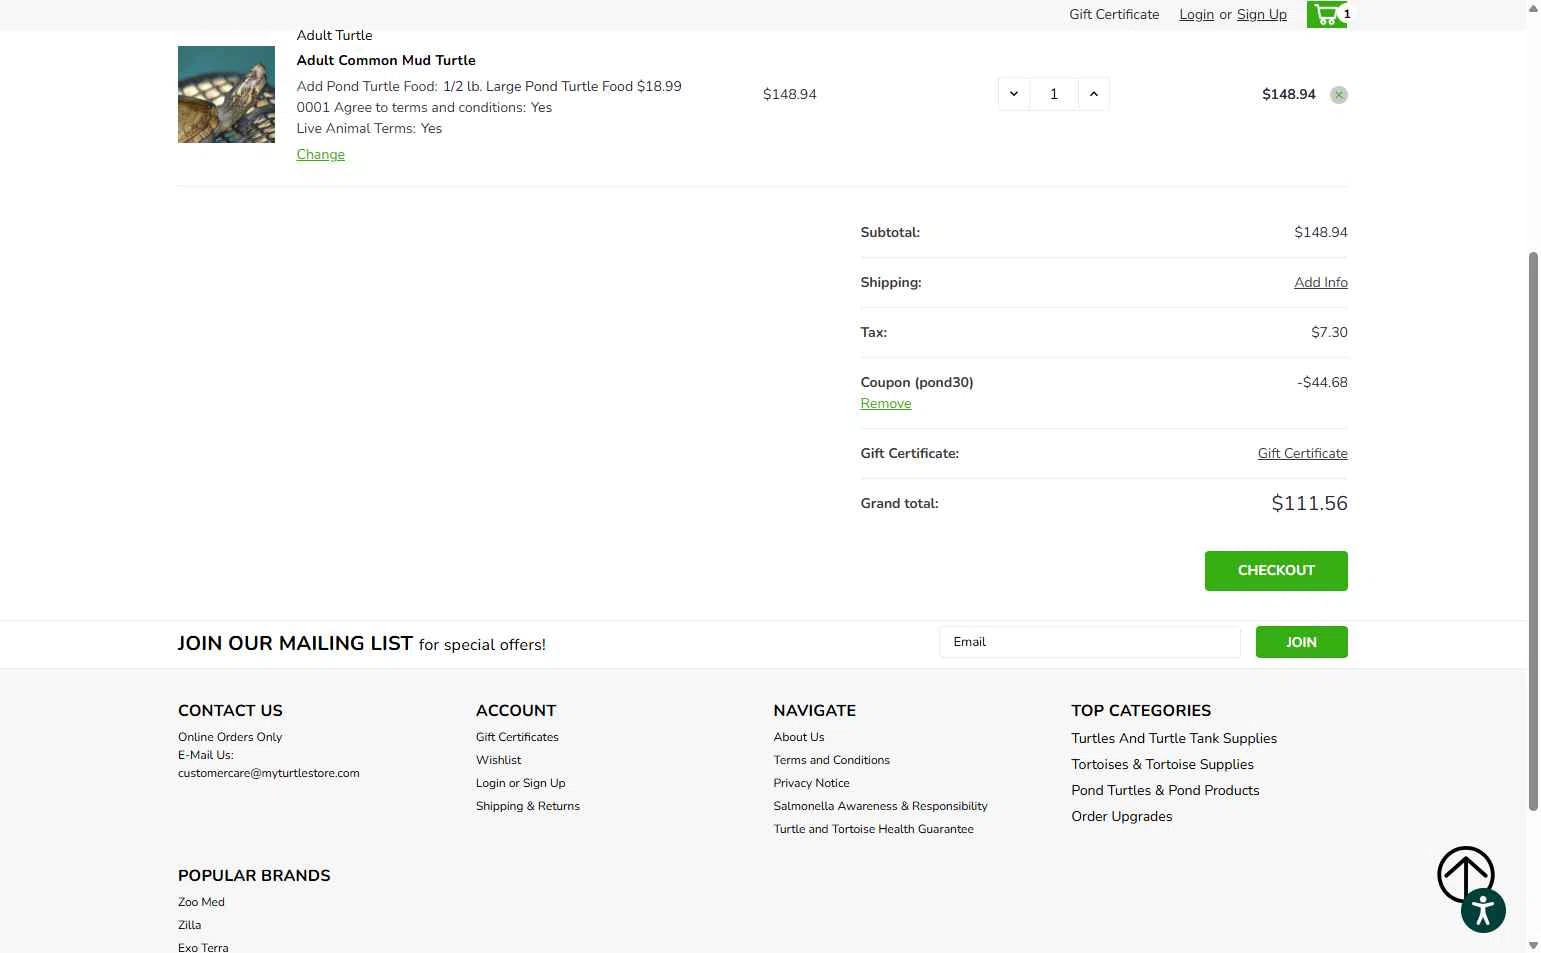Open Privacy Notice footer link

coord(811,783)
